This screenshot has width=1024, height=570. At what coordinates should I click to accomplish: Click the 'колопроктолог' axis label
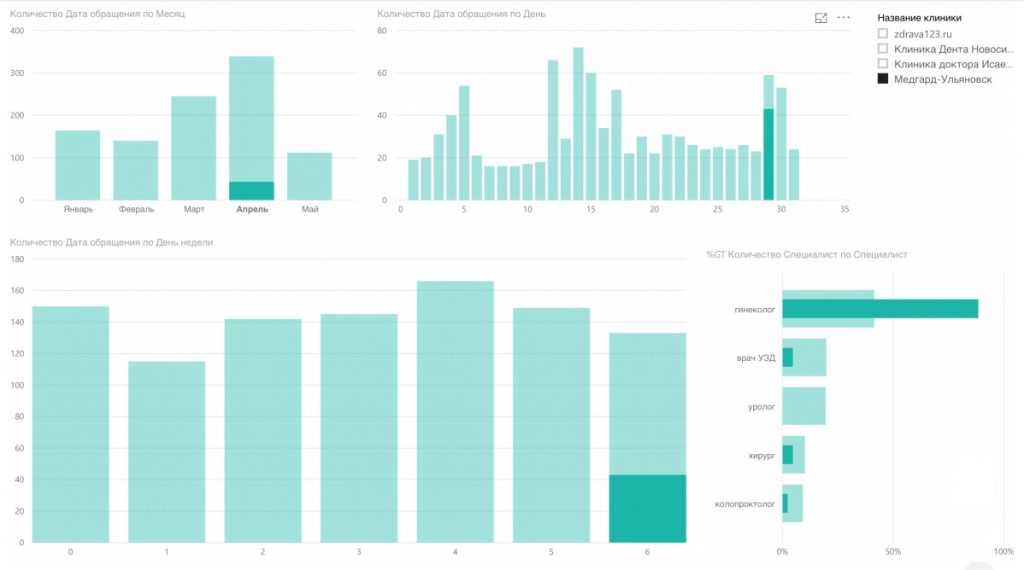[x=745, y=504]
